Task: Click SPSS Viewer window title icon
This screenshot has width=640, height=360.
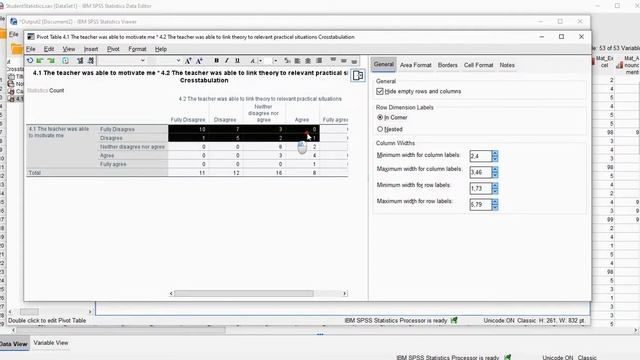Action: point(14,22)
